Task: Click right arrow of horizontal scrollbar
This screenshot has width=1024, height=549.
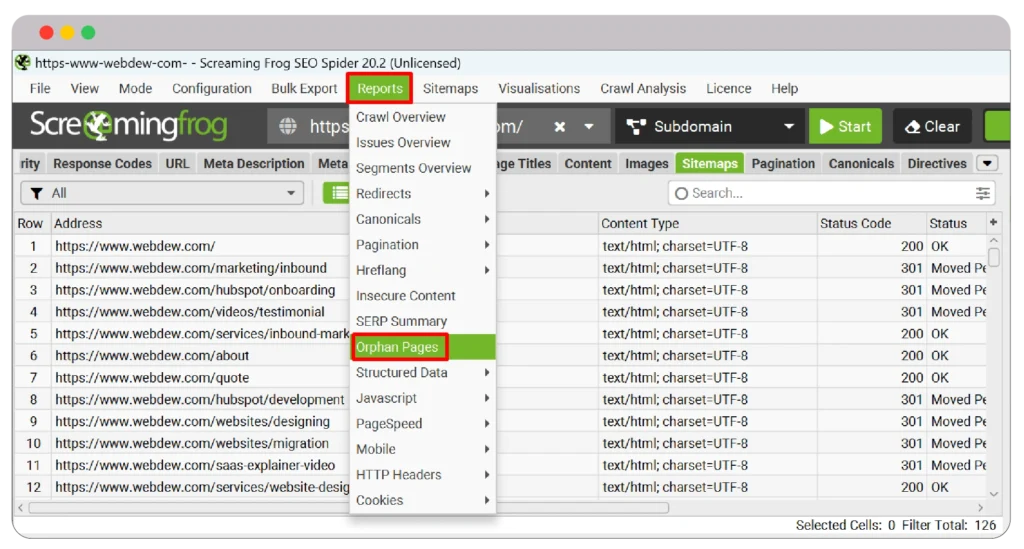Action: point(980,507)
